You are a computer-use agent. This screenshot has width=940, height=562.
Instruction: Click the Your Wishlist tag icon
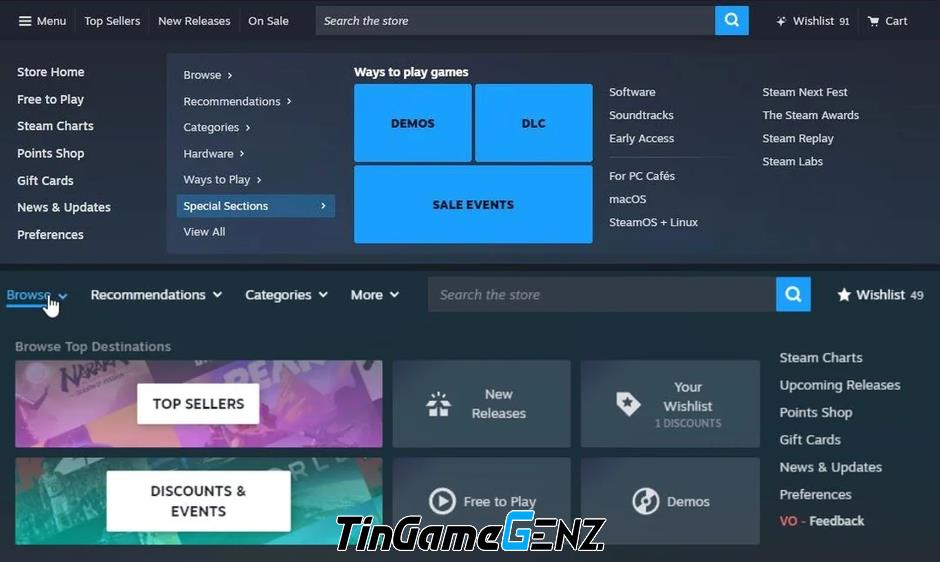[628, 404]
